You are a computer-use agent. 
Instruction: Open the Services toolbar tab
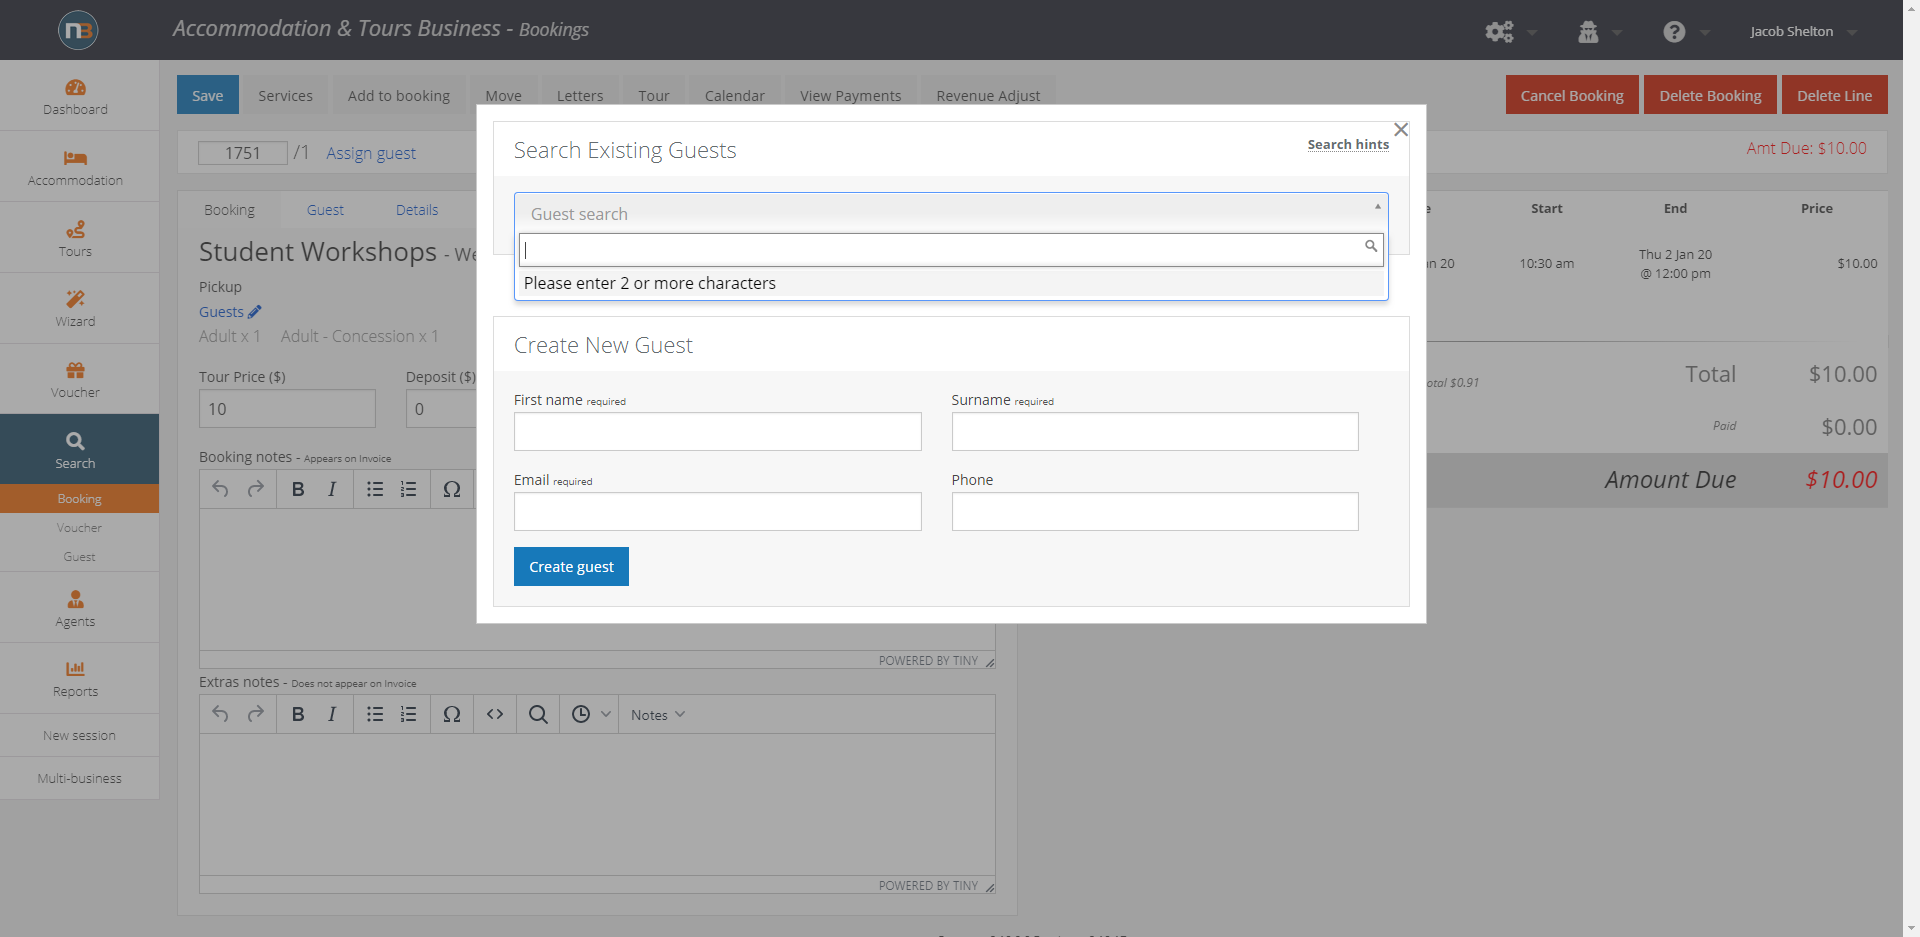click(x=285, y=96)
